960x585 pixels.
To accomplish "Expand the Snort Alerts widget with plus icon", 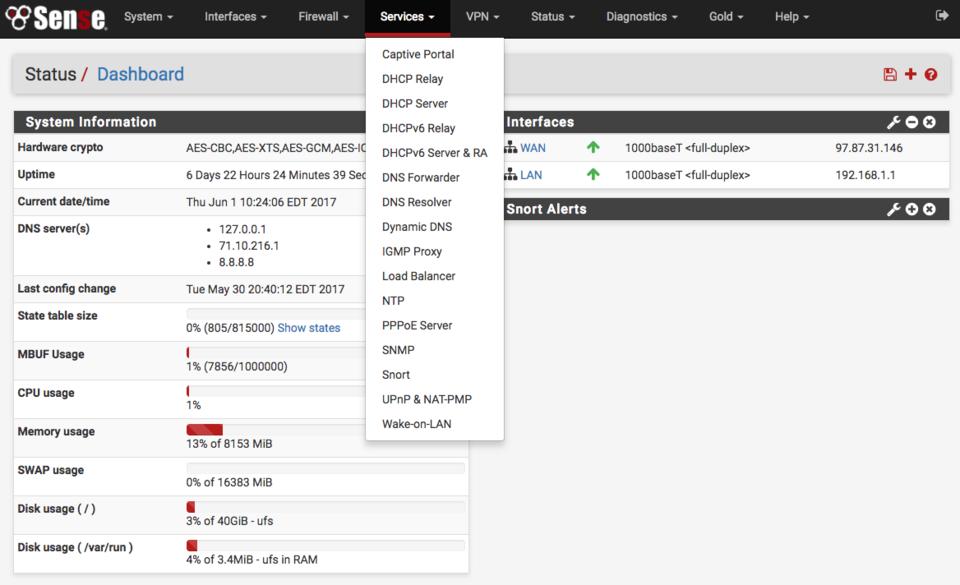I will tap(911, 209).
